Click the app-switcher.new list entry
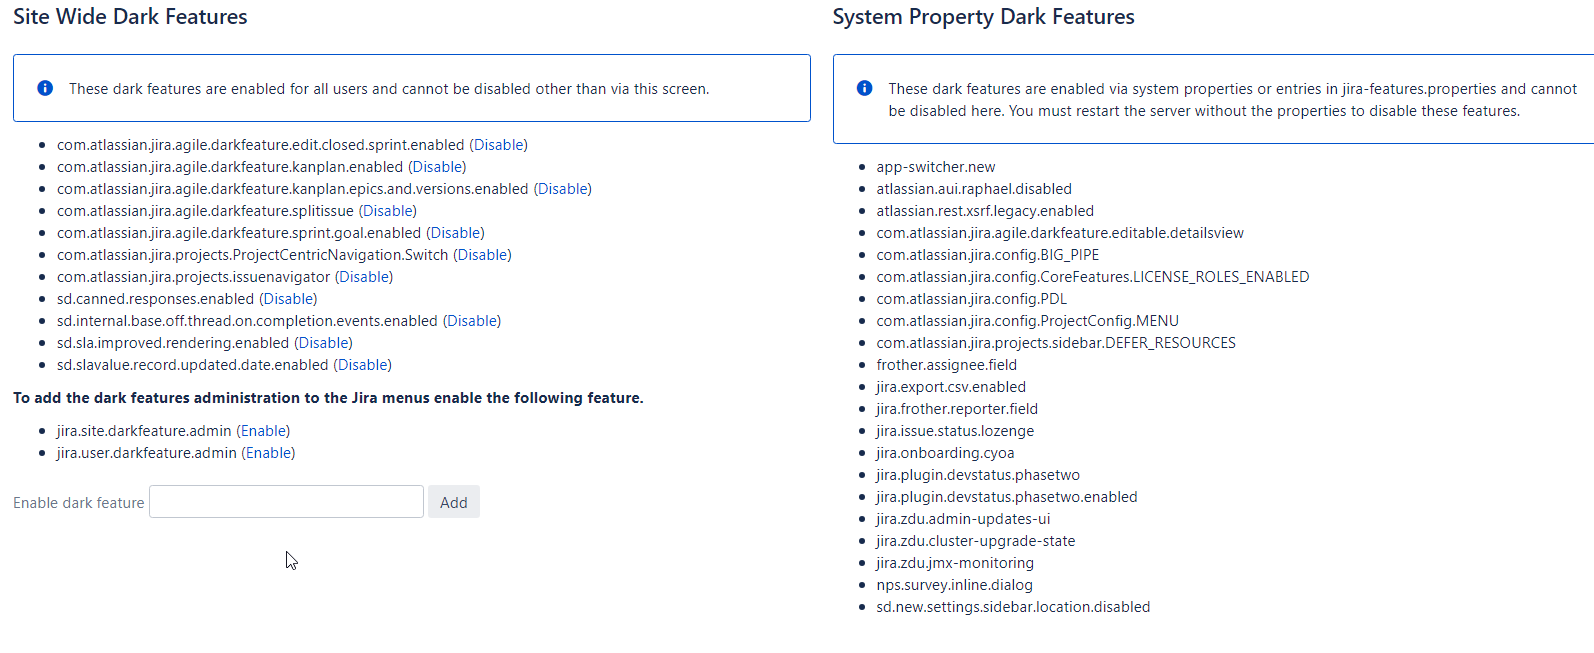This screenshot has width=1594, height=653. [936, 167]
